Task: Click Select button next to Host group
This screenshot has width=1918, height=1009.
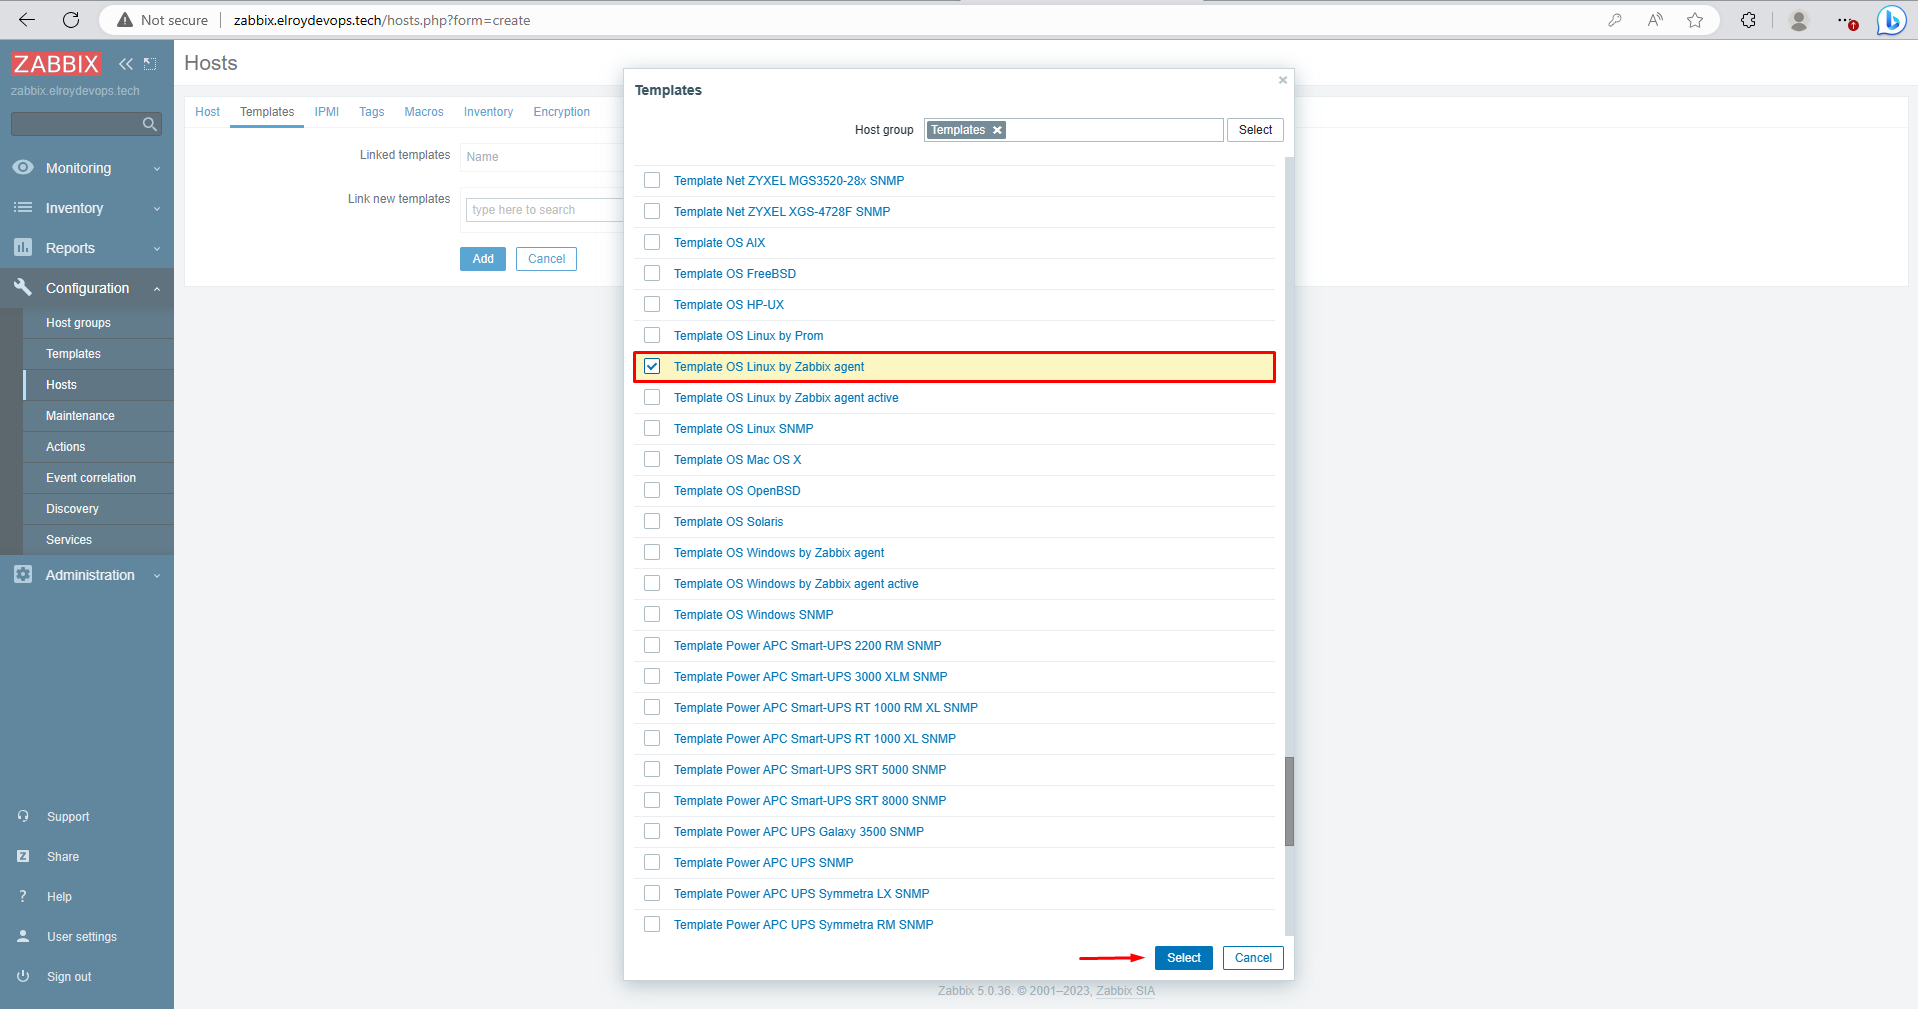Action: point(1255,130)
